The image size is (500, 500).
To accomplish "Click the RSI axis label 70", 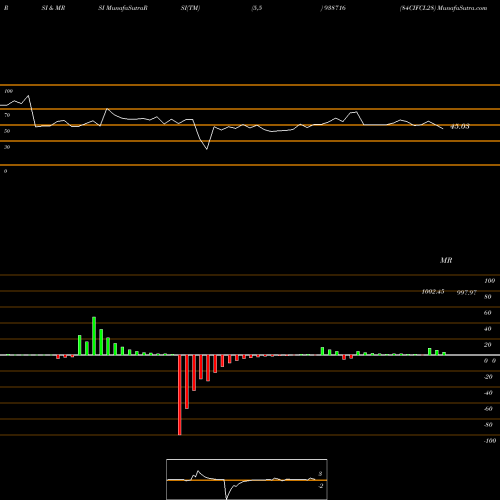I will click(7, 115).
